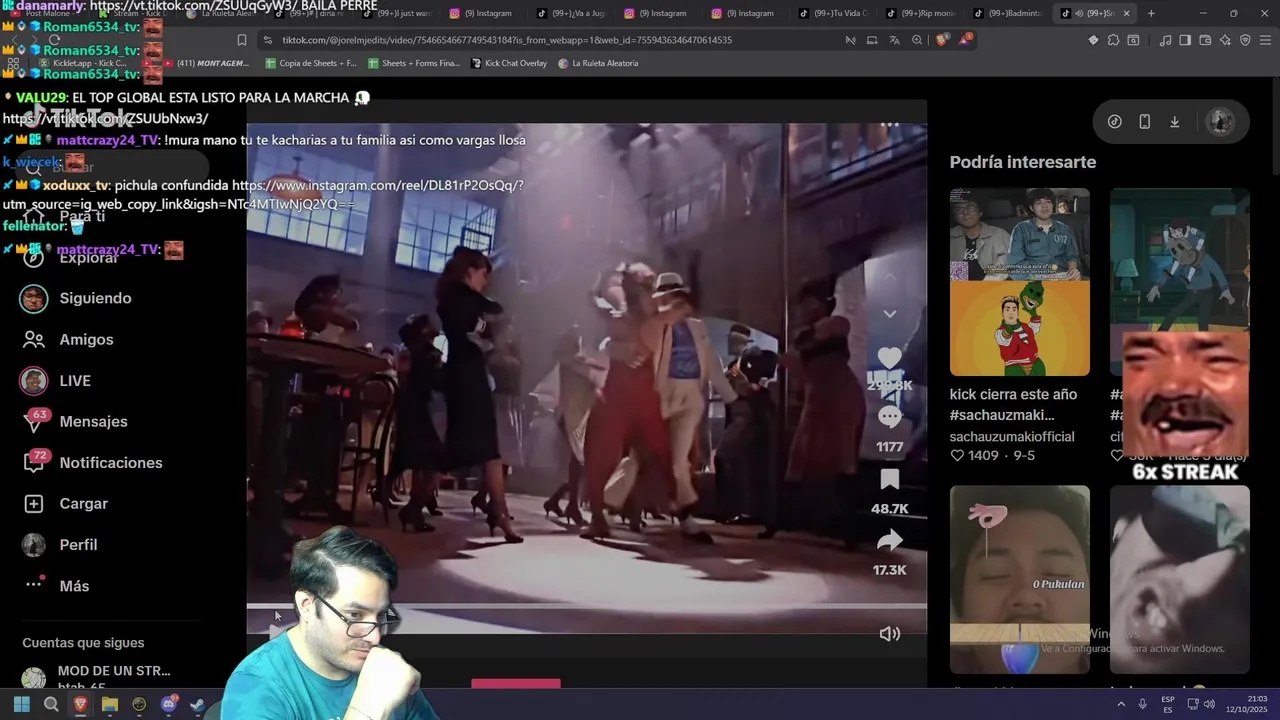The width and height of the screenshot is (1280, 720).
Task: Bookmark this page in the address bar
Action: pos(242,40)
